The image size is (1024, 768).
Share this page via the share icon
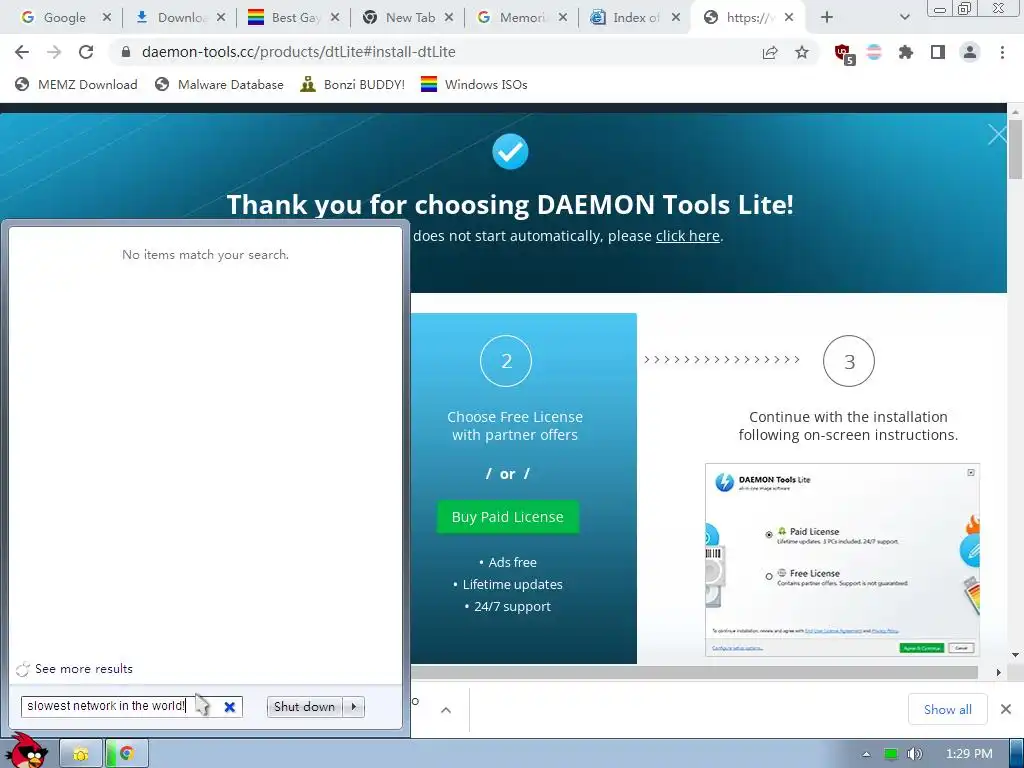[770, 53]
